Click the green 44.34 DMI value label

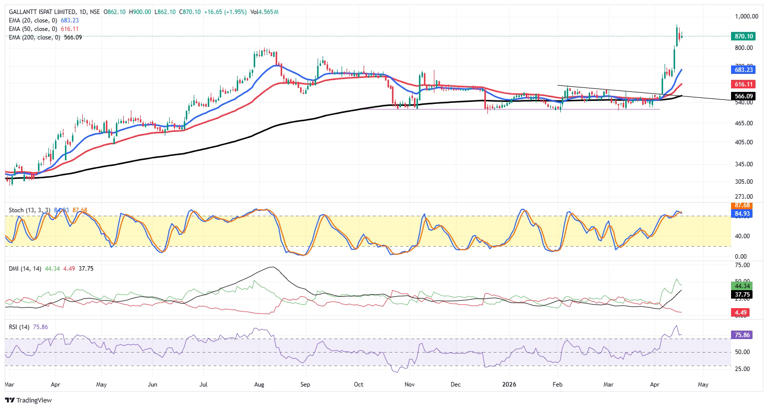pos(742,286)
